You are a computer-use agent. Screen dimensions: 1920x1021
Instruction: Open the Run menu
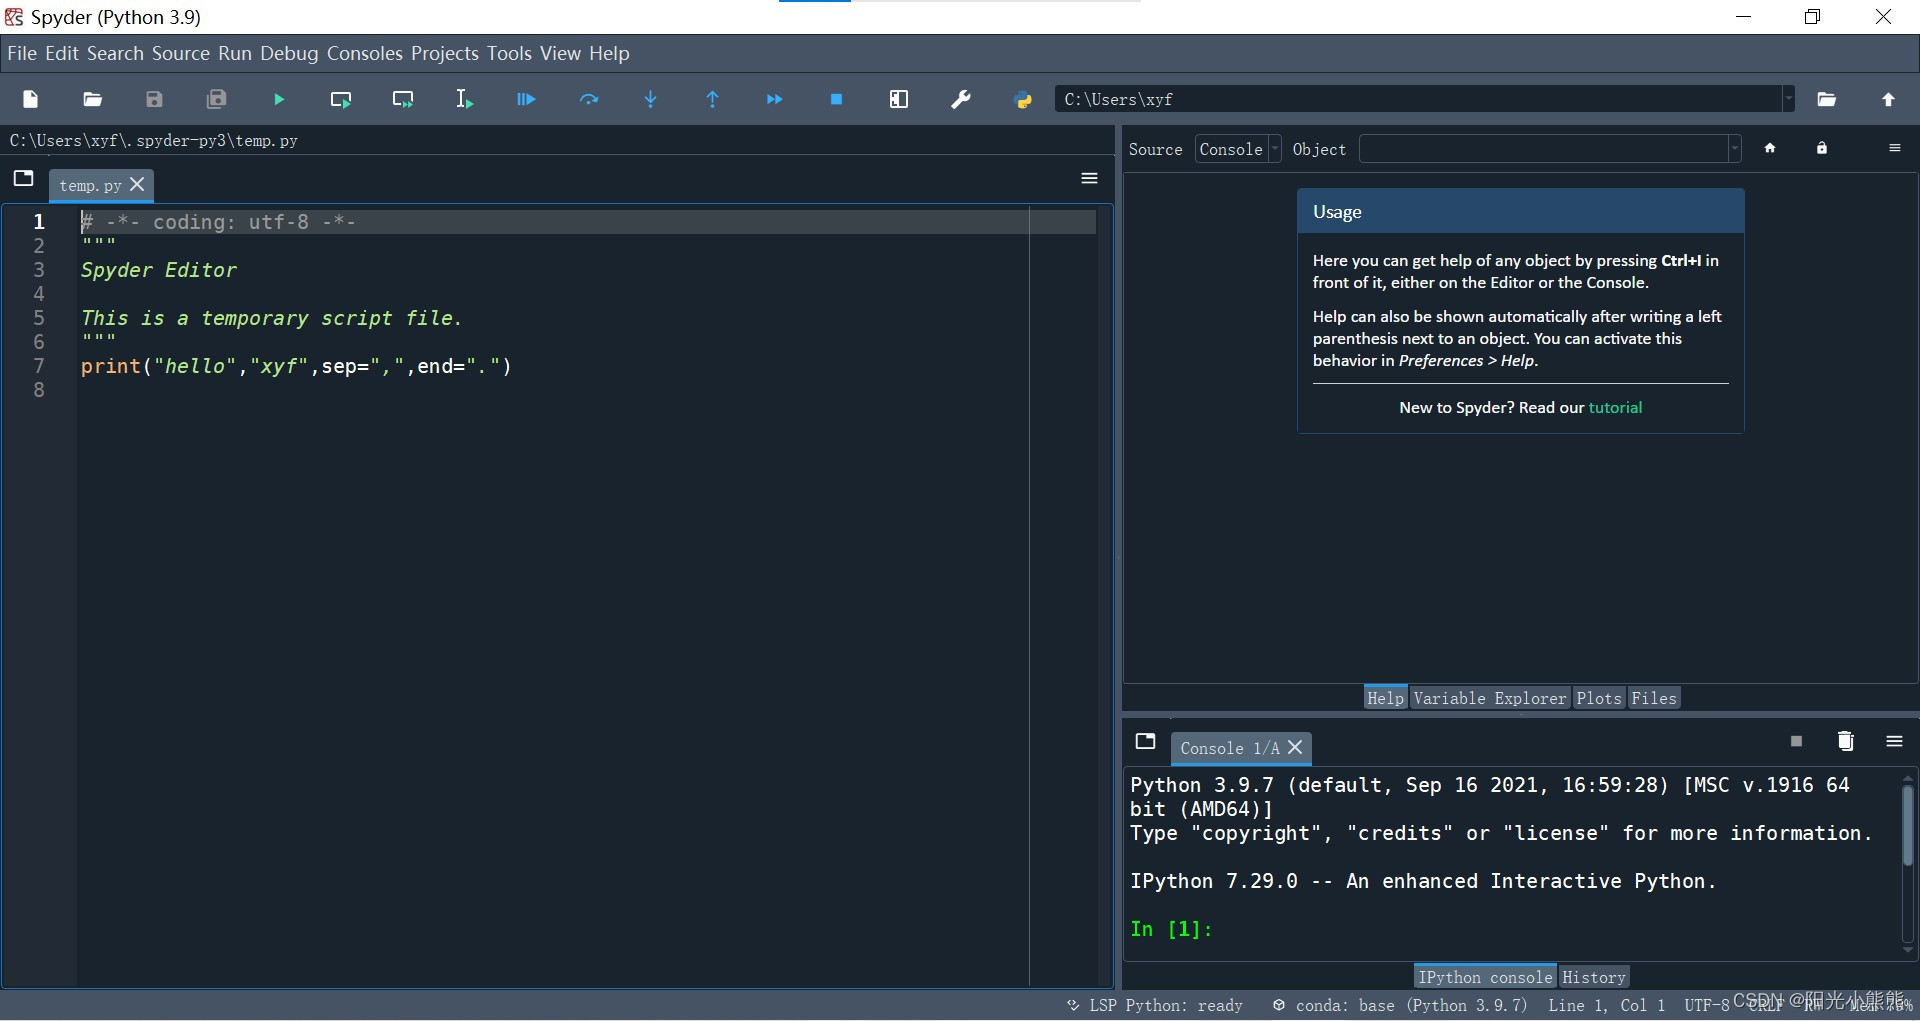[235, 53]
